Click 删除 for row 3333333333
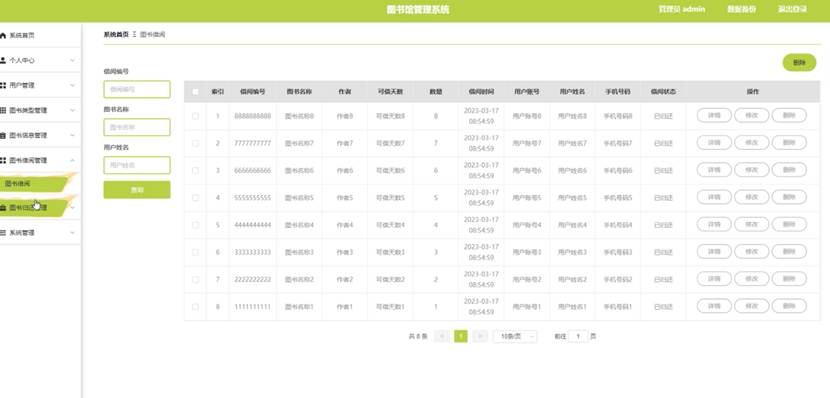Screen dimensions: 830x398 [x=789, y=251]
